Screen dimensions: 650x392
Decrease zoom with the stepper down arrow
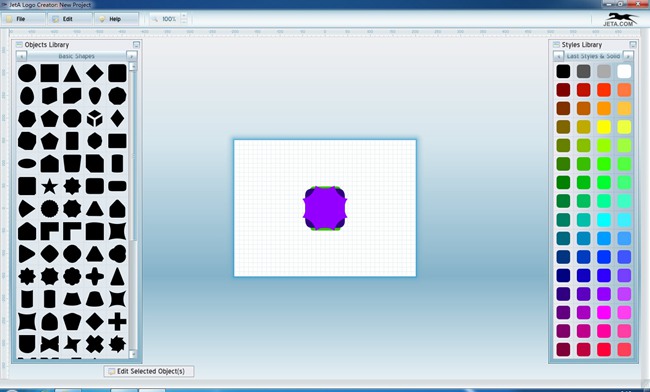click(x=184, y=22)
